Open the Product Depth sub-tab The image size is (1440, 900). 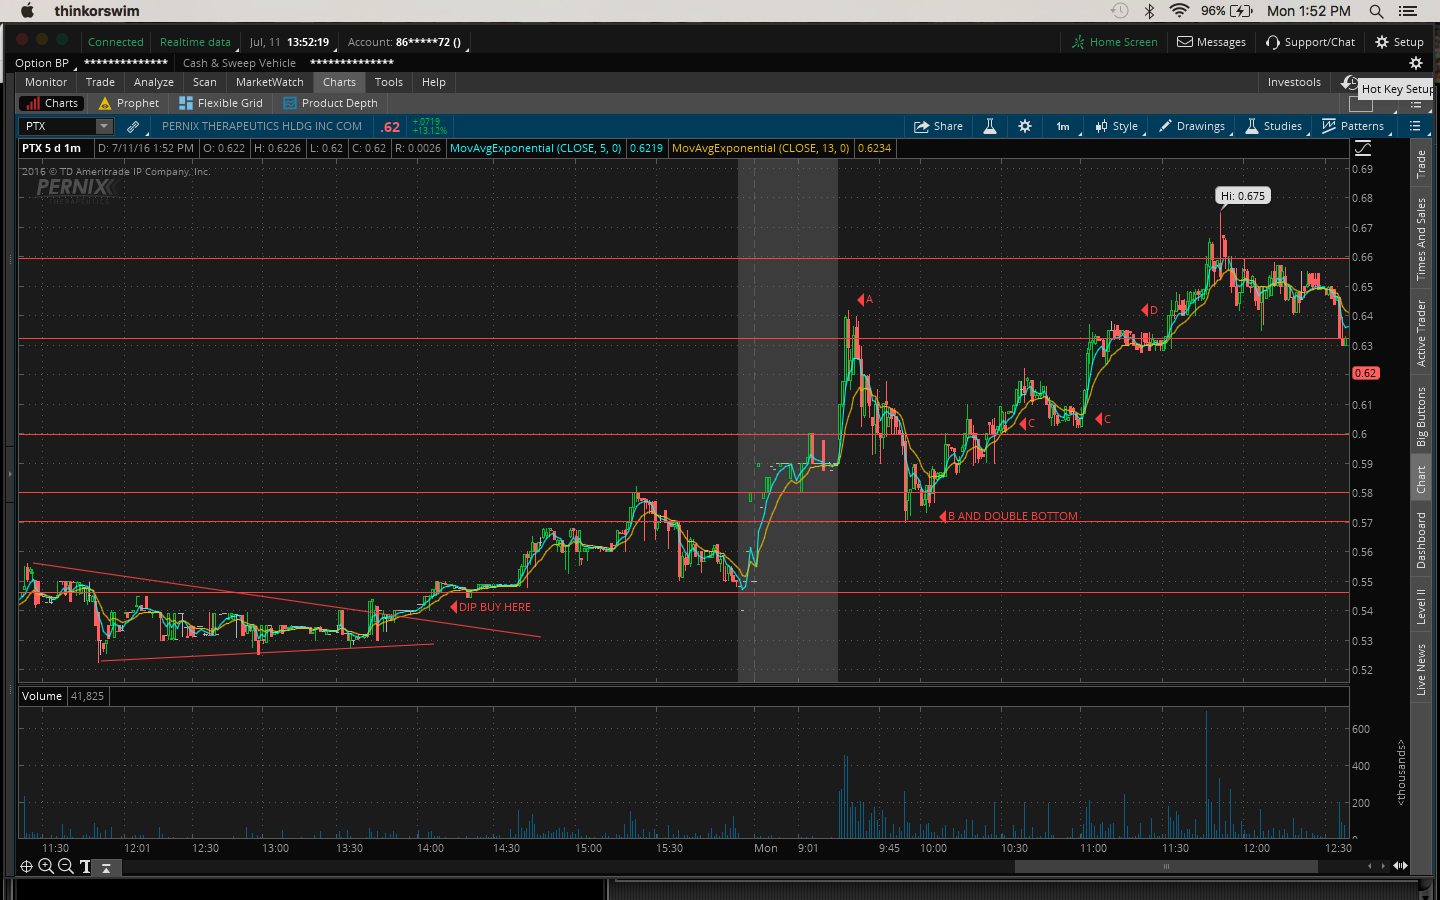[x=331, y=103]
